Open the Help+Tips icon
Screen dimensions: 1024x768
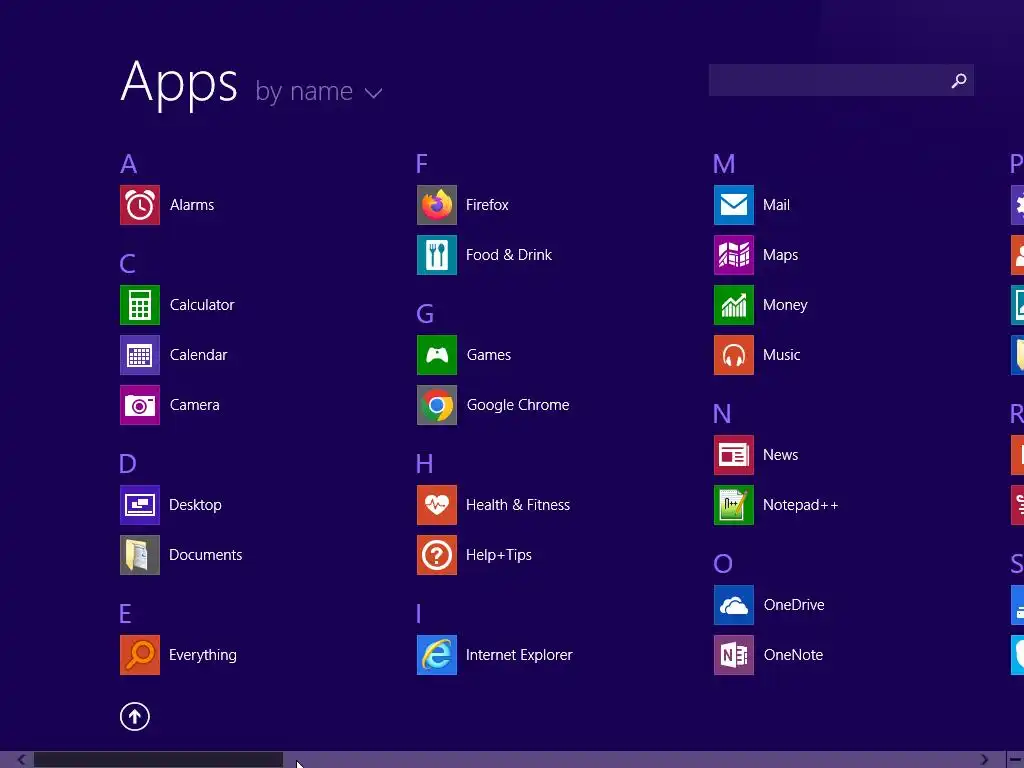coord(437,555)
